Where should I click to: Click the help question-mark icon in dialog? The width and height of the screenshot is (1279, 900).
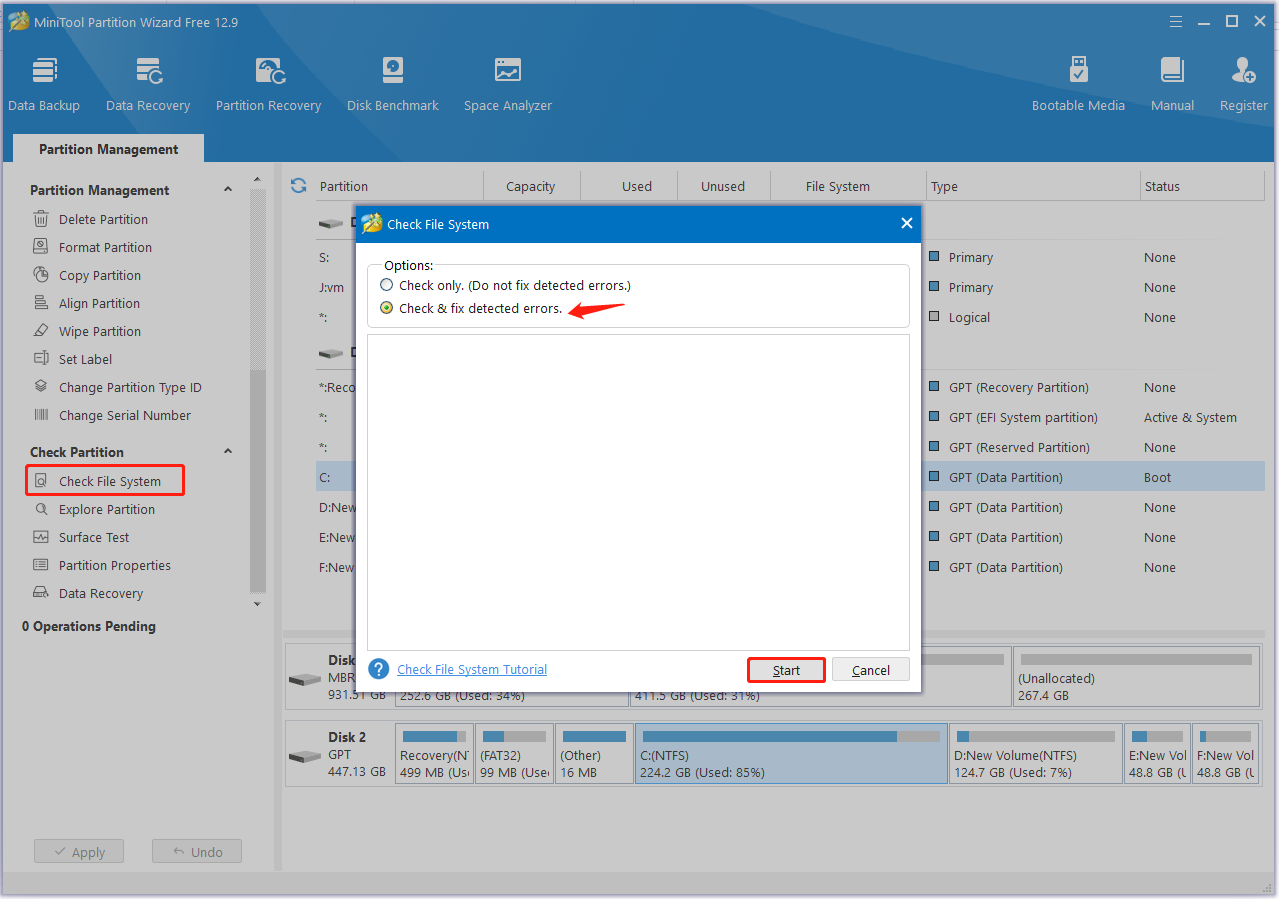(x=378, y=669)
